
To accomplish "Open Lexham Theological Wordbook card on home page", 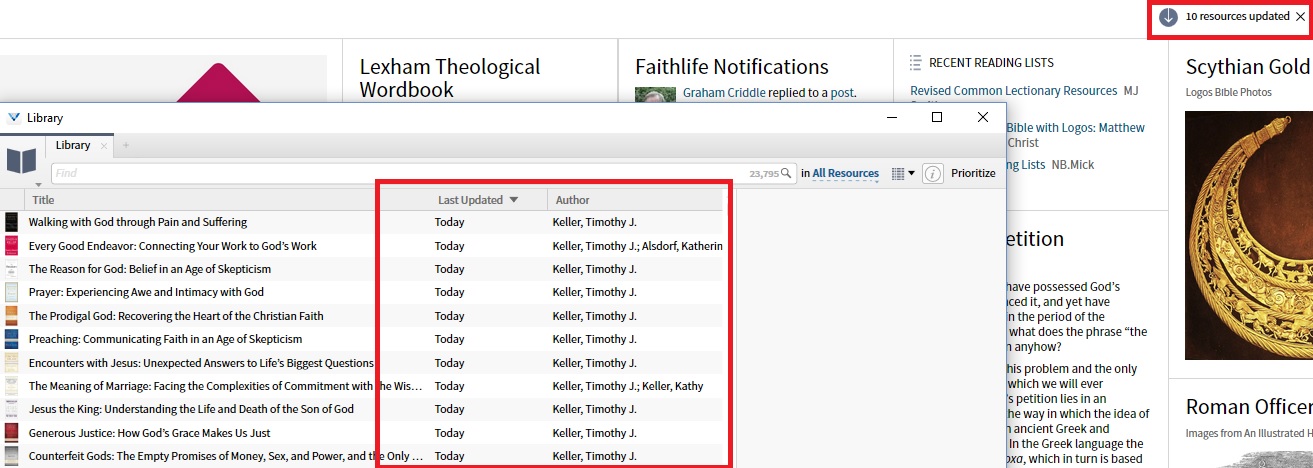I will 450,78.
